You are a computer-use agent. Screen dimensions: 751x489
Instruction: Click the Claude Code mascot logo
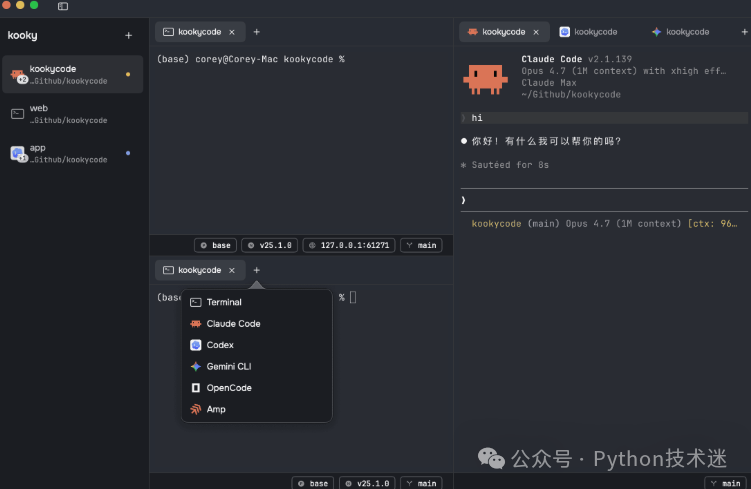[x=485, y=79]
